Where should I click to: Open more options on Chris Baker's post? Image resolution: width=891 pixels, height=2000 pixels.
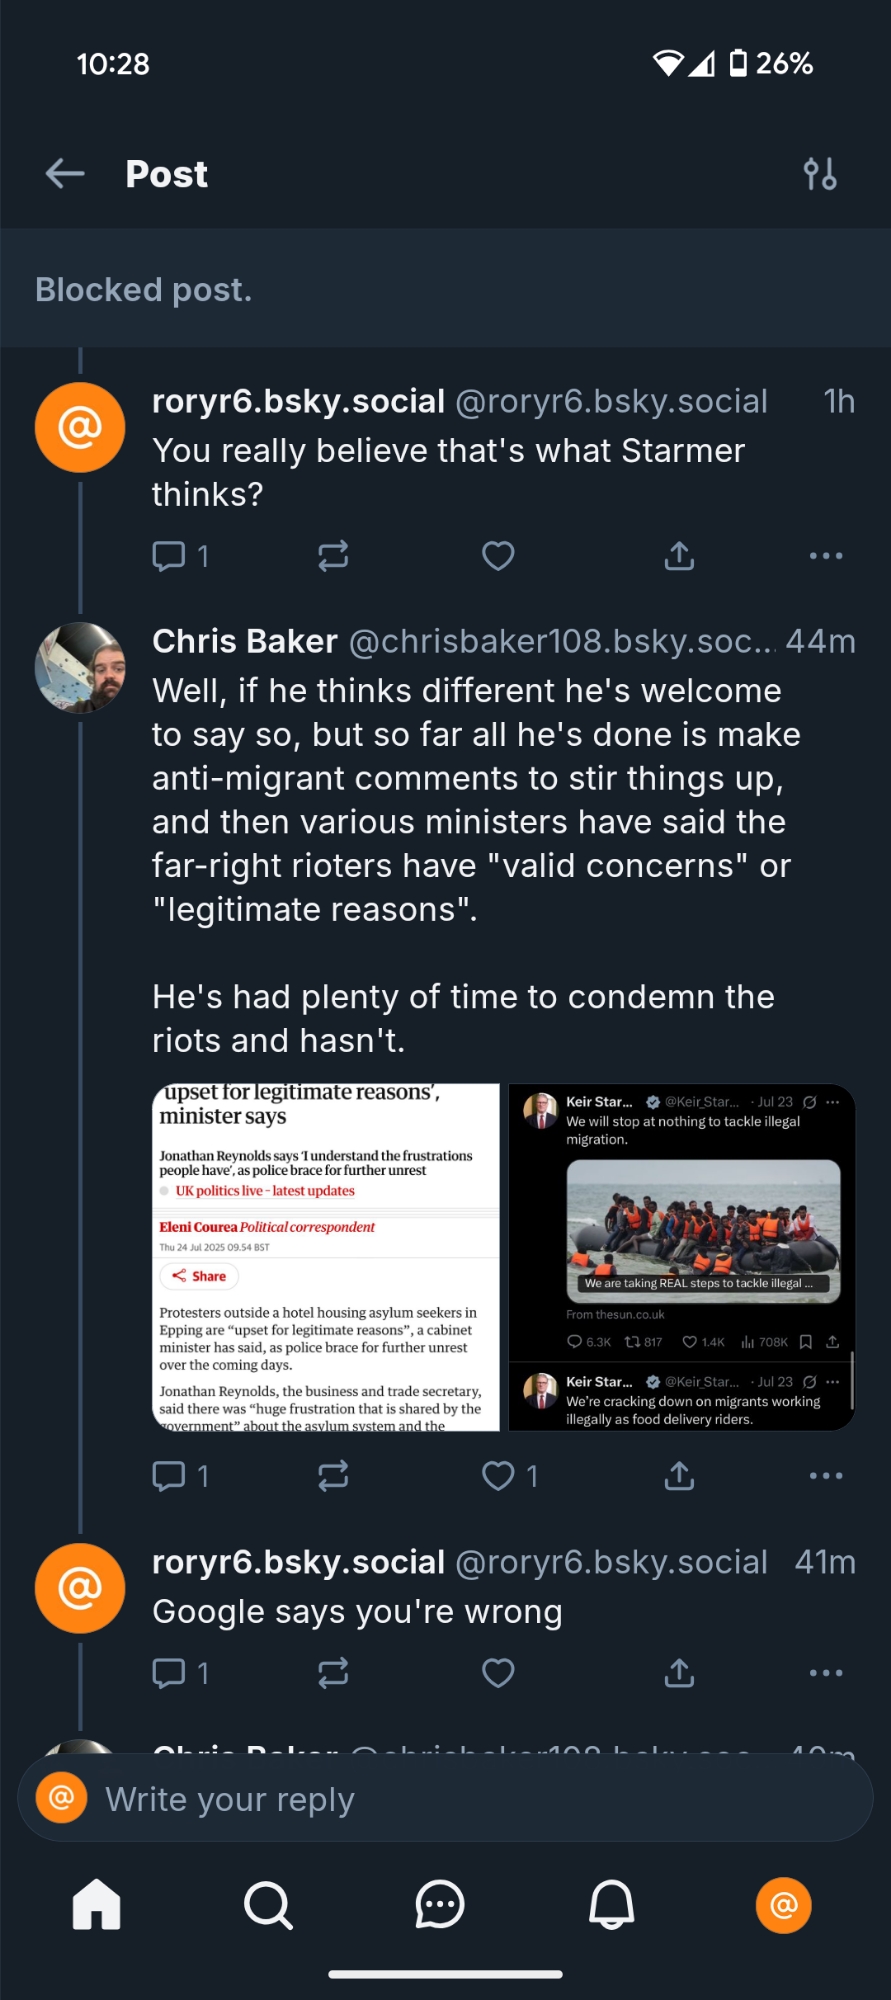[826, 1476]
